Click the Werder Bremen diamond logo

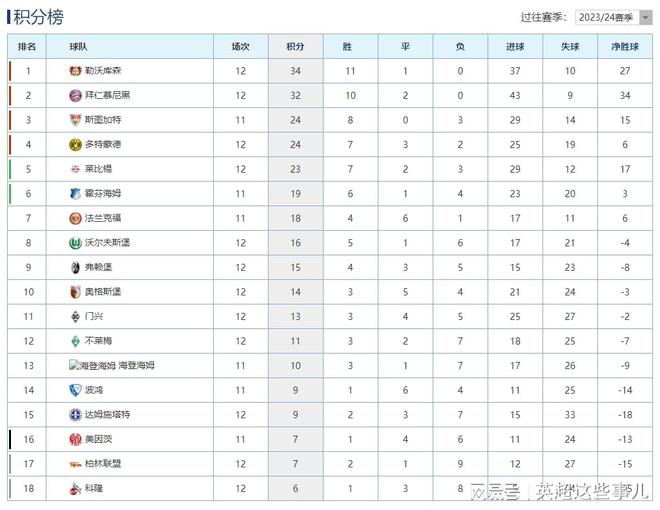click(x=75, y=341)
